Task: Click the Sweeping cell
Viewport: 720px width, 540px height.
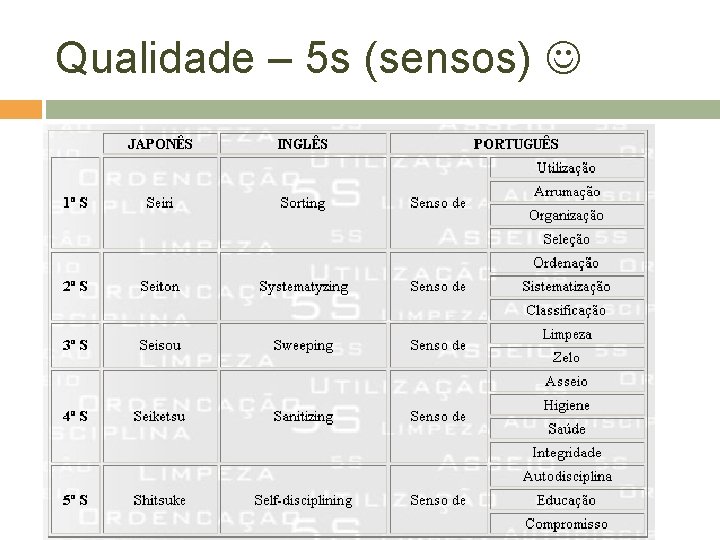Action: [x=303, y=345]
